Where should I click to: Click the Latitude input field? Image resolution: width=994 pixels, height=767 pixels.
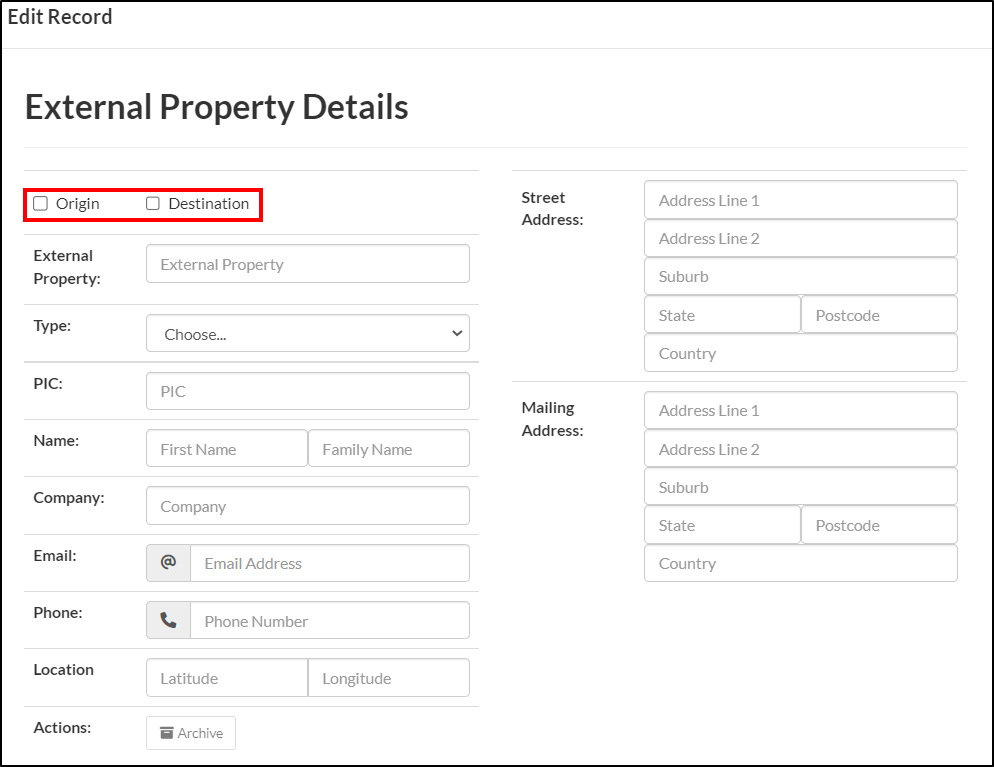225,677
